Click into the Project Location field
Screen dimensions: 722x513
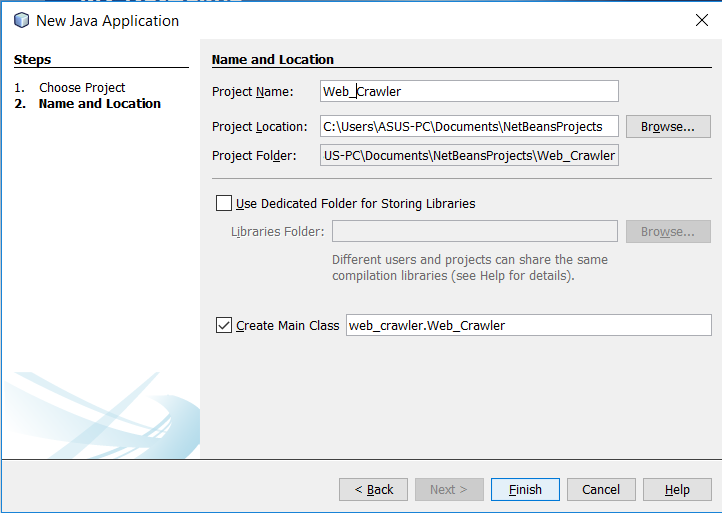(x=469, y=127)
